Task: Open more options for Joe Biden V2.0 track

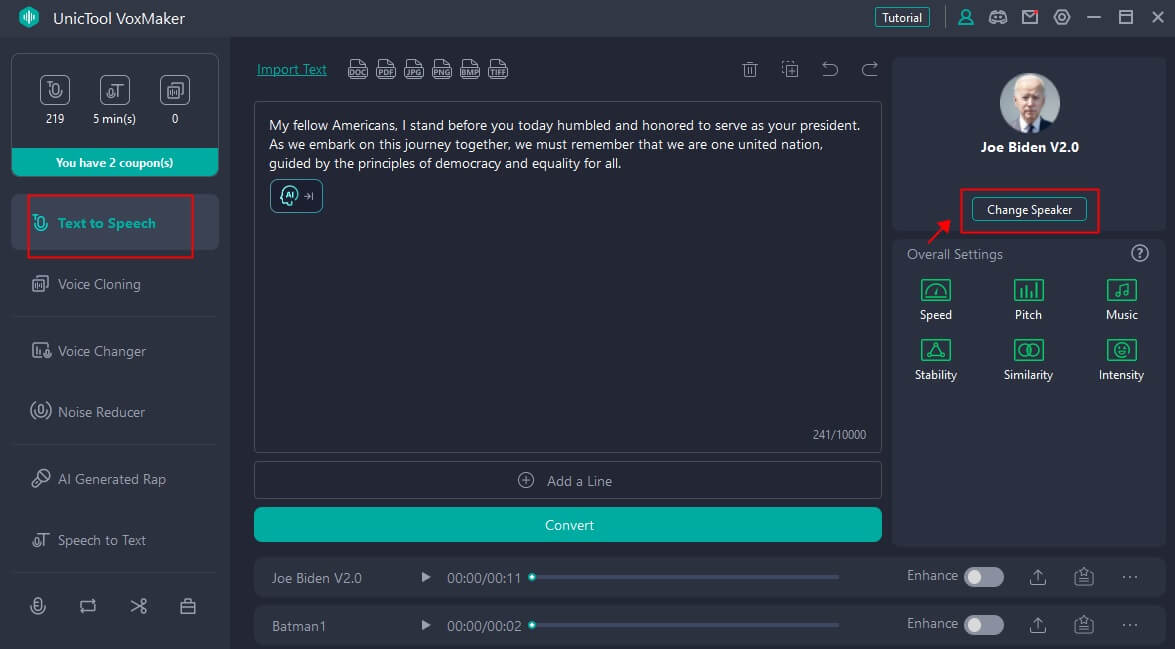Action: 1130,577
